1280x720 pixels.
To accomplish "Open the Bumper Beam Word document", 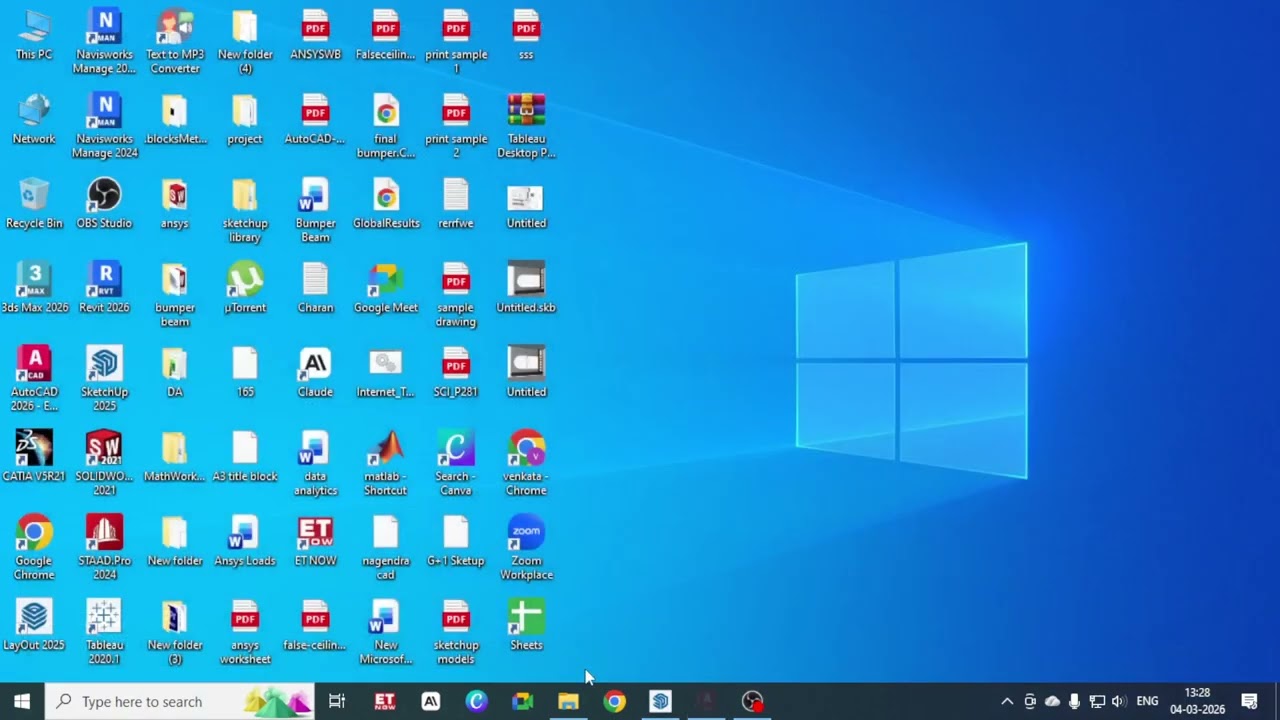I will (x=315, y=210).
